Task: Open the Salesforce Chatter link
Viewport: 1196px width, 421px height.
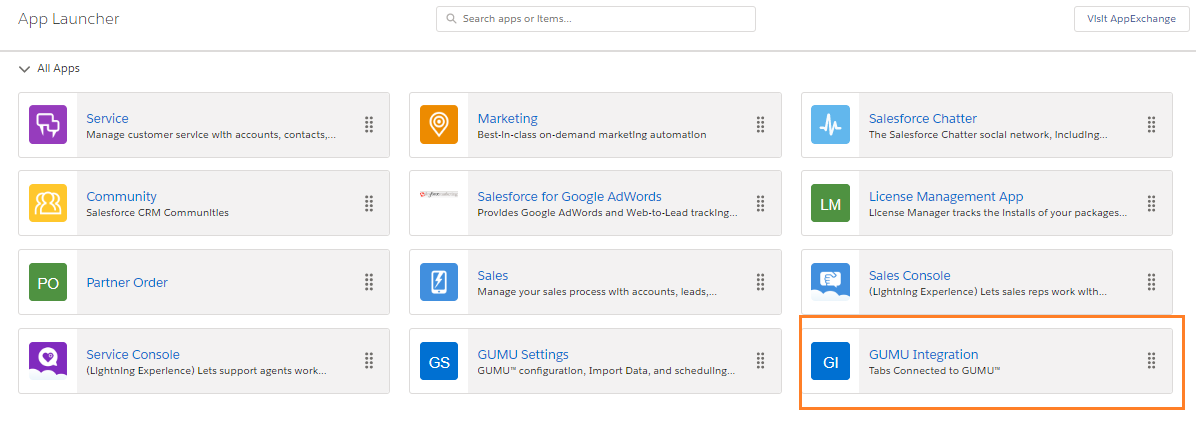Action: pyautogui.click(x=923, y=118)
